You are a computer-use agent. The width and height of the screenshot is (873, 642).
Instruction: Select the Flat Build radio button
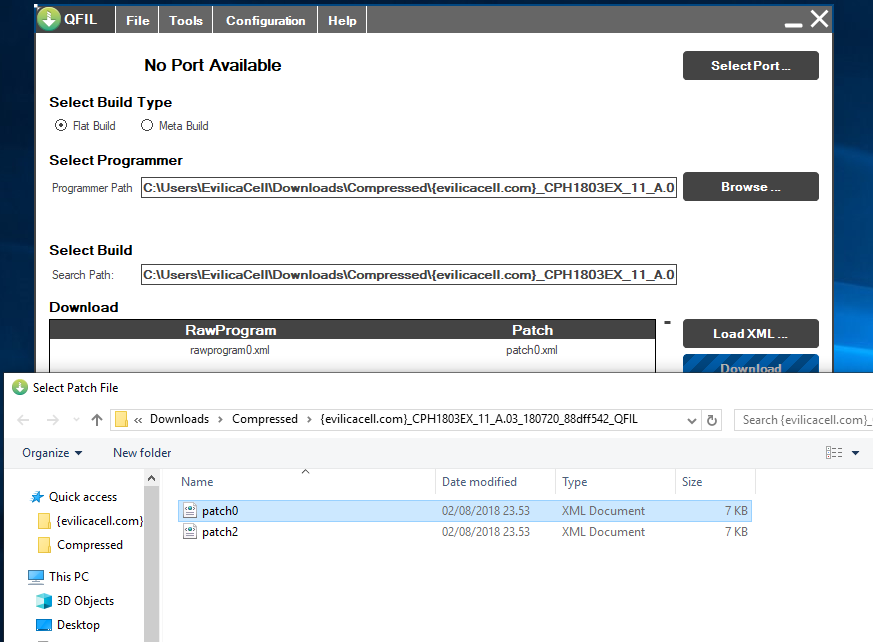pyautogui.click(x=61, y=125)
